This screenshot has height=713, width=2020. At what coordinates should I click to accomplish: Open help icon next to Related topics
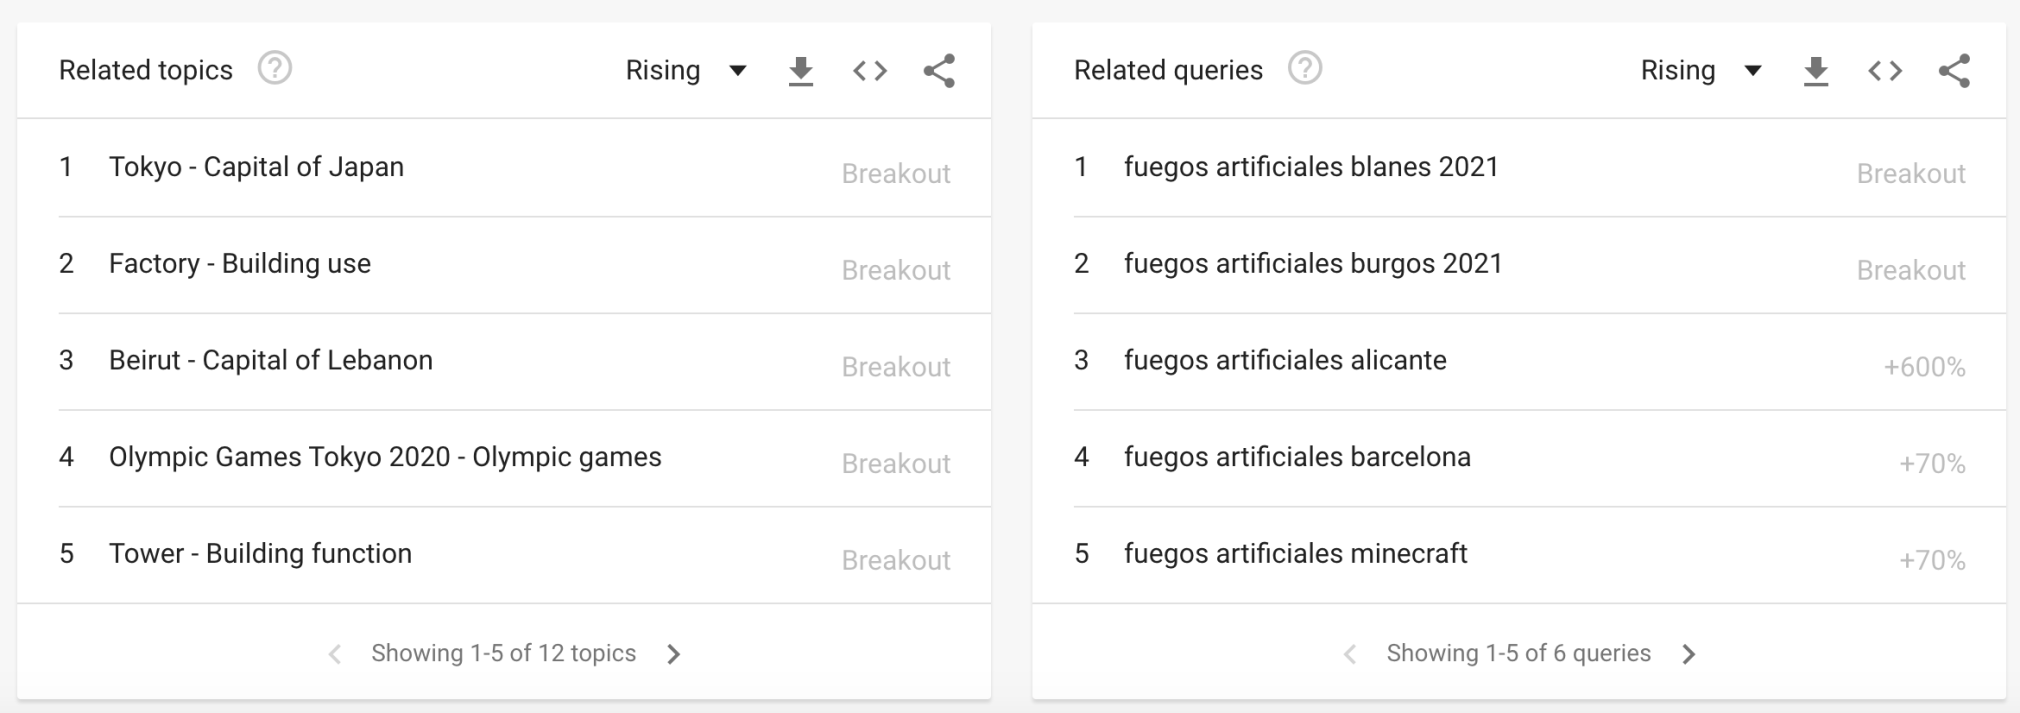pyautogui.click(x=275, y=69)
